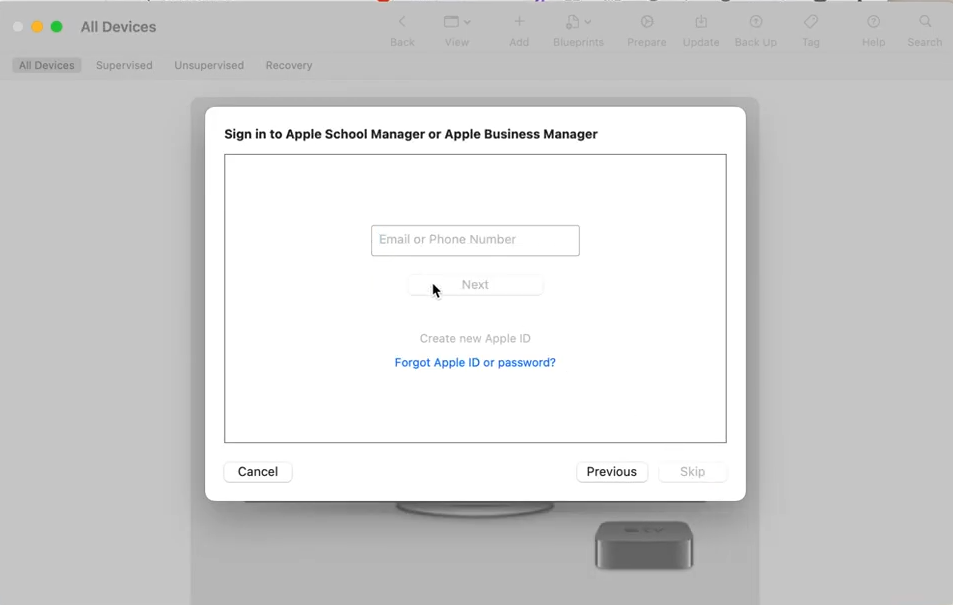Click the All Devices window title
The image size is (953, 605).
point(119,27)
